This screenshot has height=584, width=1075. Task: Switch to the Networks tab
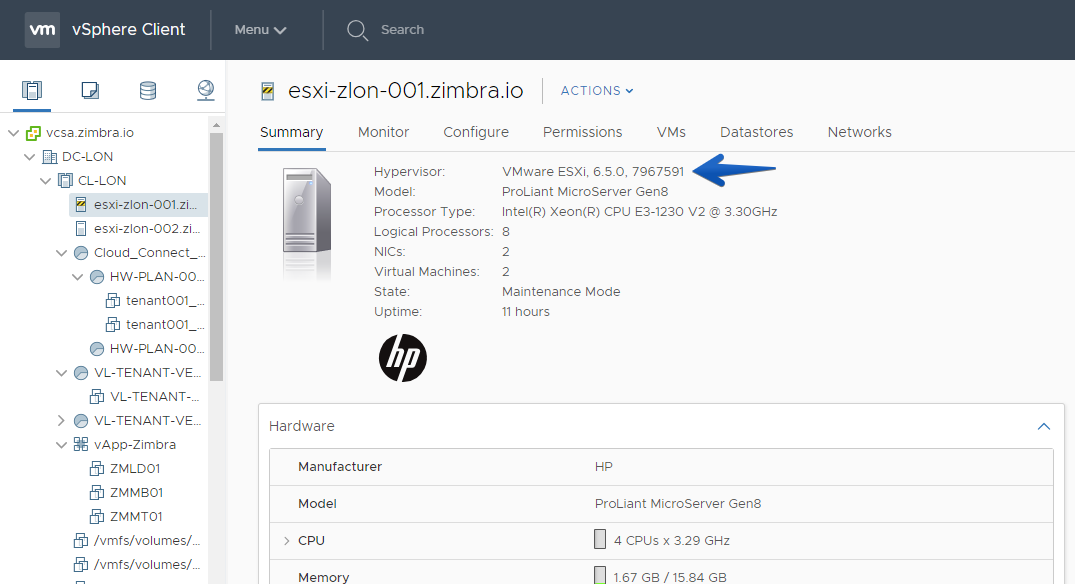860,132
